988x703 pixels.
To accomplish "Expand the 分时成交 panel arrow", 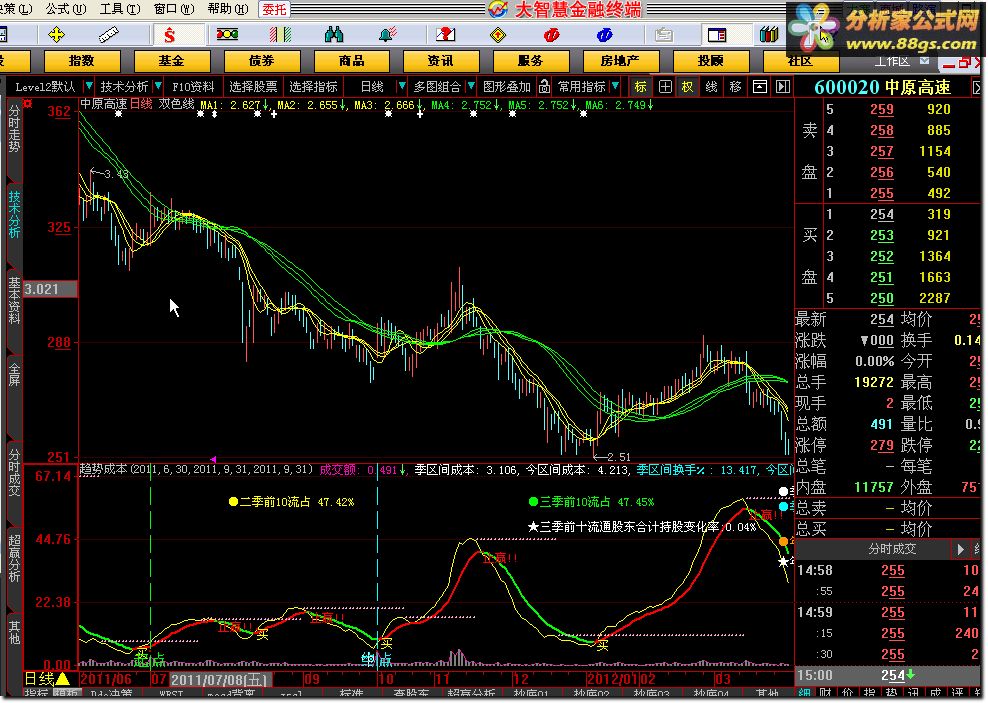I will [960, 549].
